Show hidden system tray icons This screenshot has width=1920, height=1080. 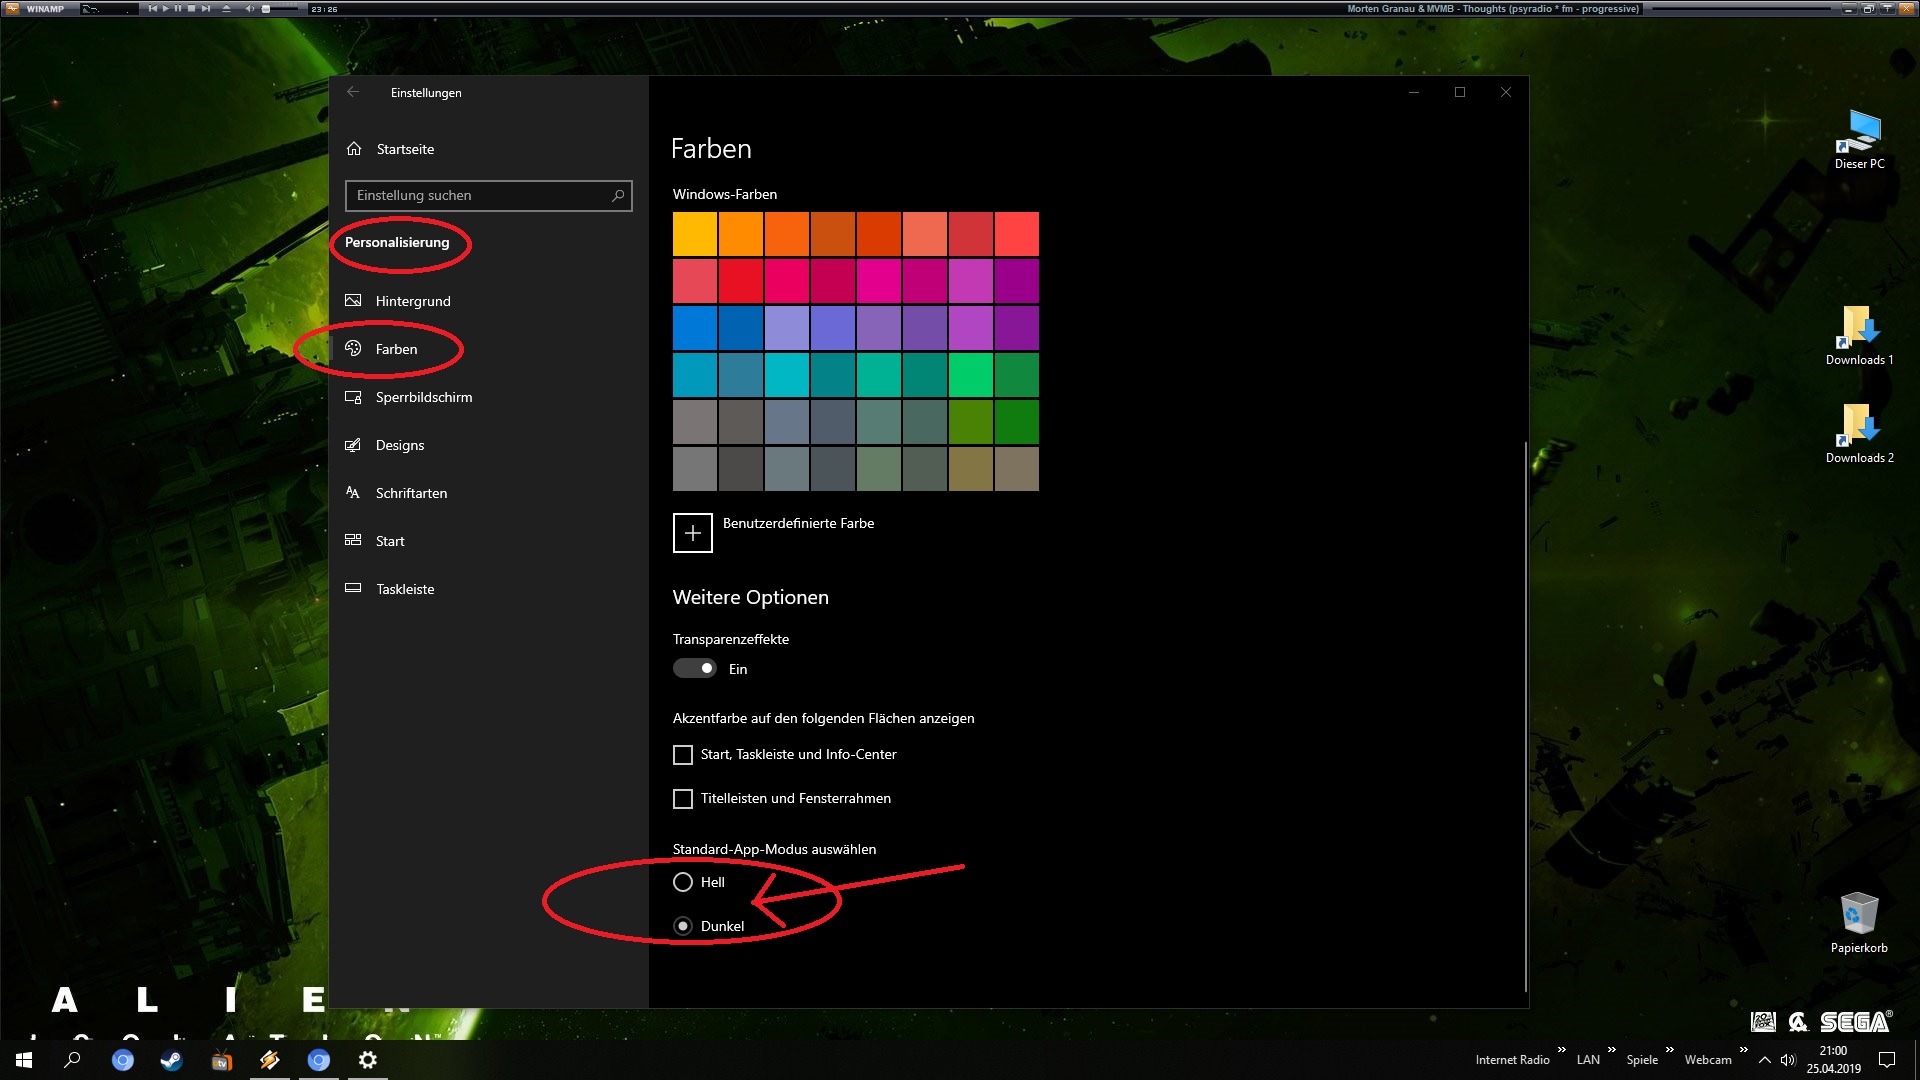(1765, 1060)
